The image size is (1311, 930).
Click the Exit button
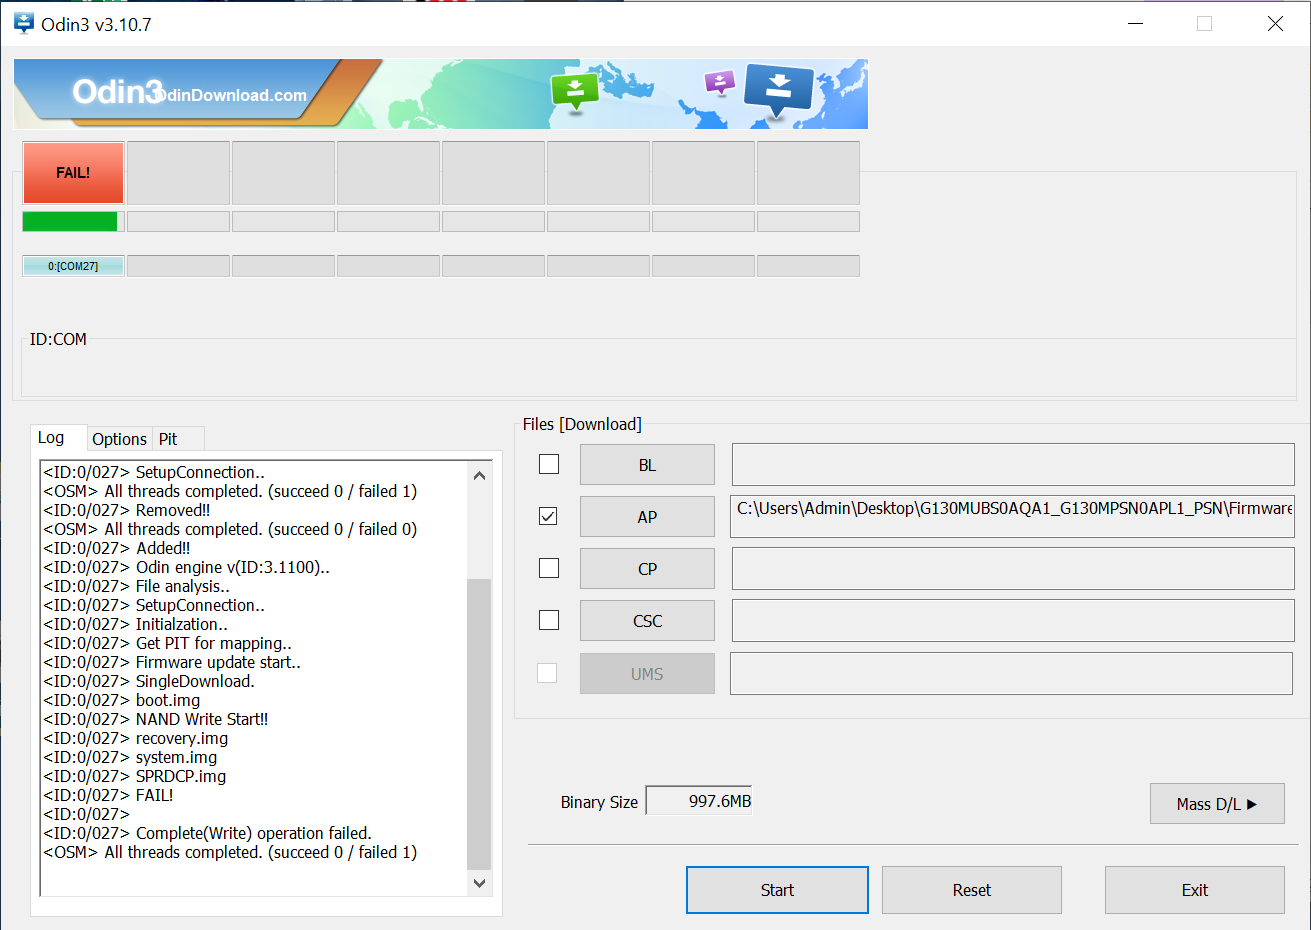point(1195,890)
